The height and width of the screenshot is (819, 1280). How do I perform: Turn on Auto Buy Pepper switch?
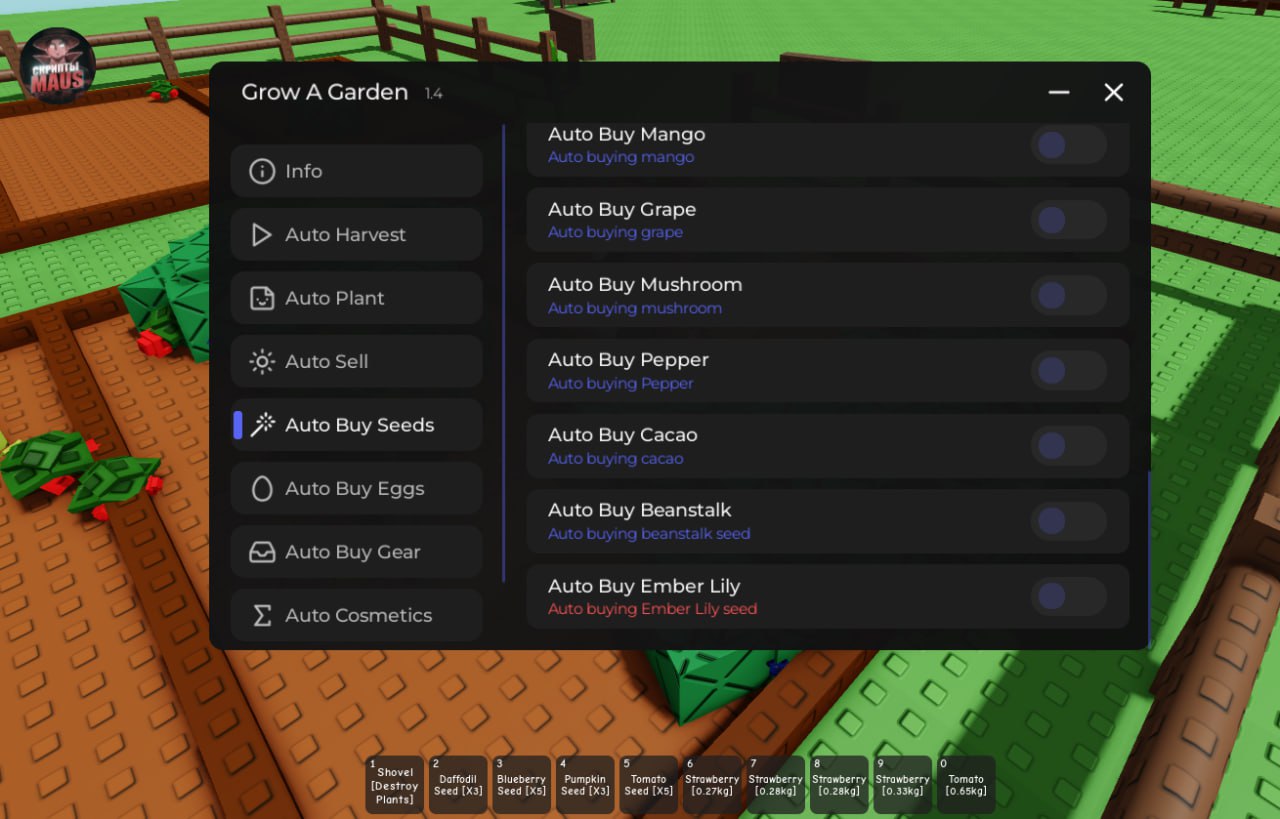(1069, 371)
